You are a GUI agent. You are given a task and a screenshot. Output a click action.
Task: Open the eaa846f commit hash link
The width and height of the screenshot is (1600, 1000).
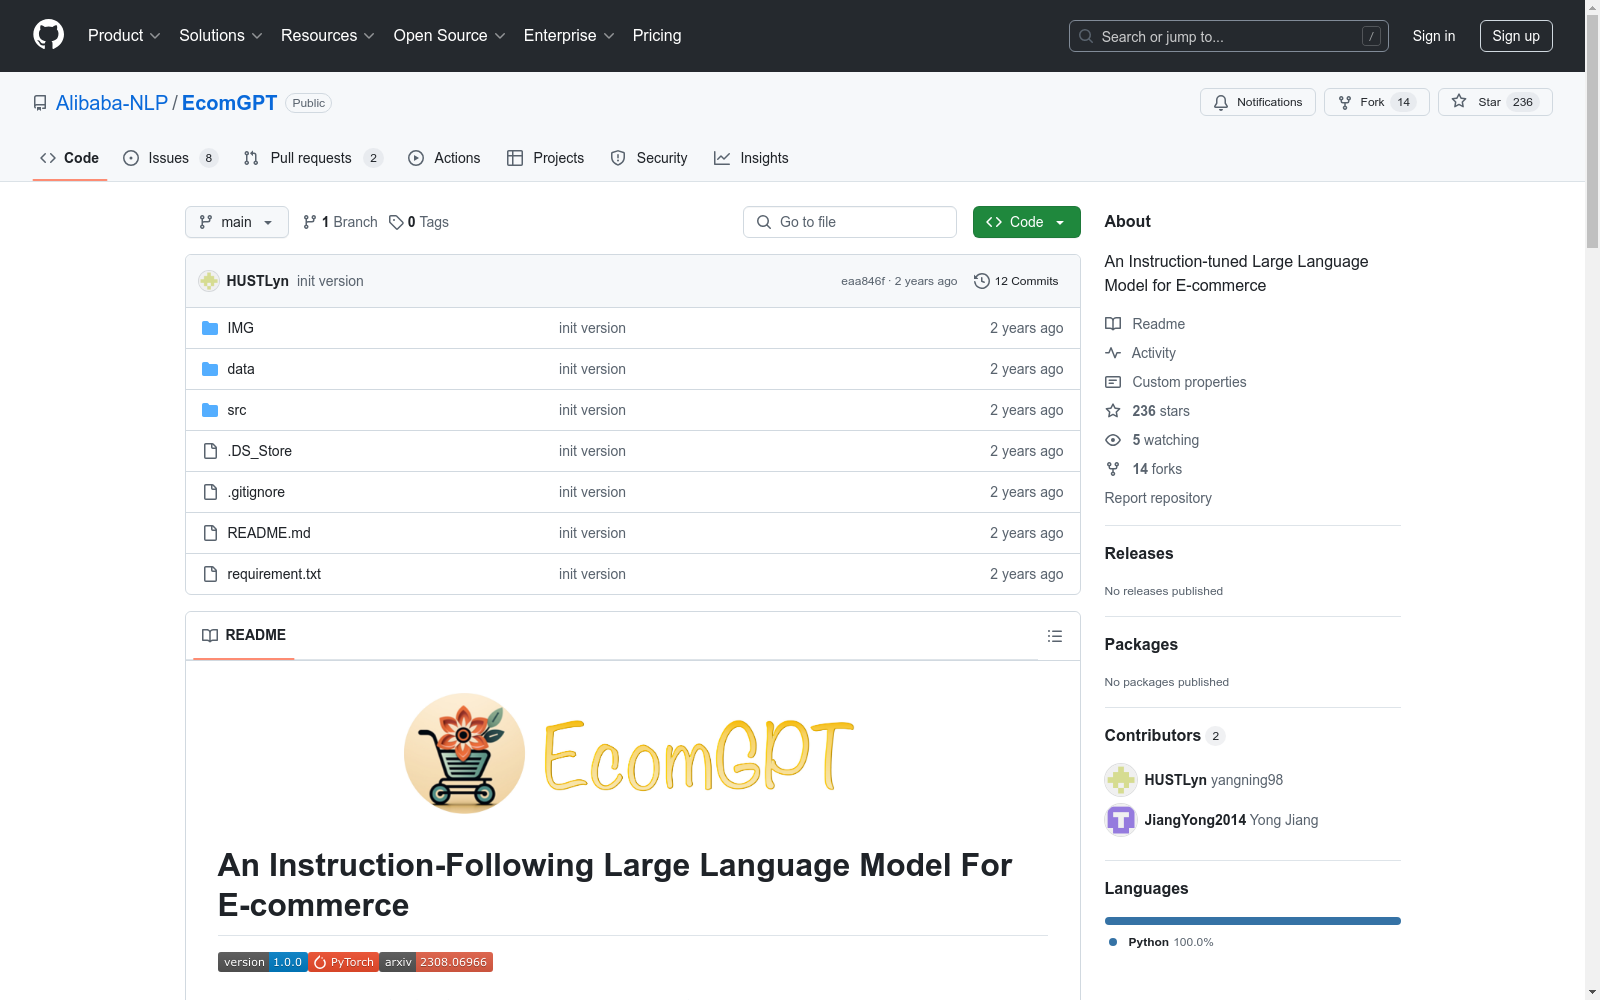click(863, 281)
